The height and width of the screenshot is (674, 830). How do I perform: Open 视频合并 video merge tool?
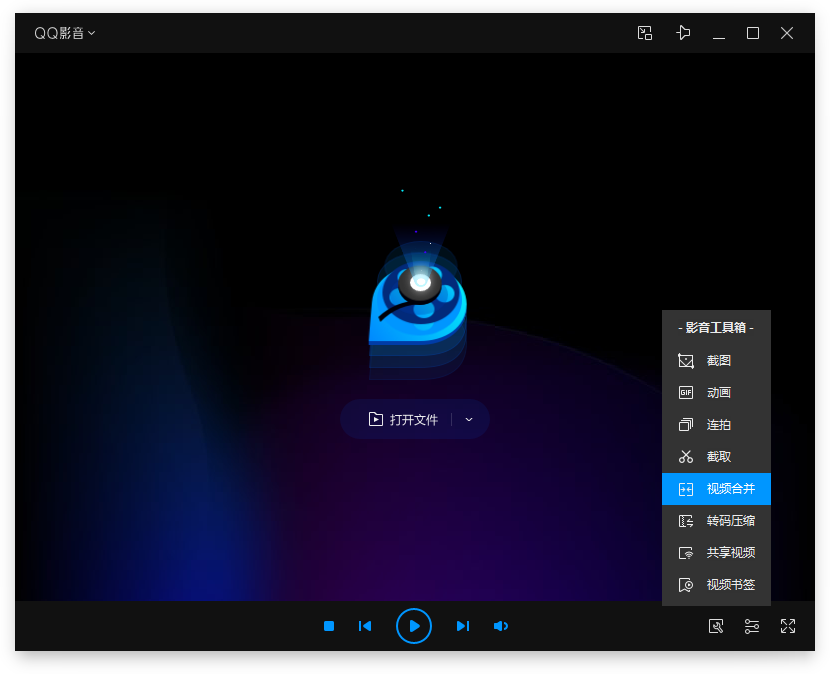[x=716, y=489]
